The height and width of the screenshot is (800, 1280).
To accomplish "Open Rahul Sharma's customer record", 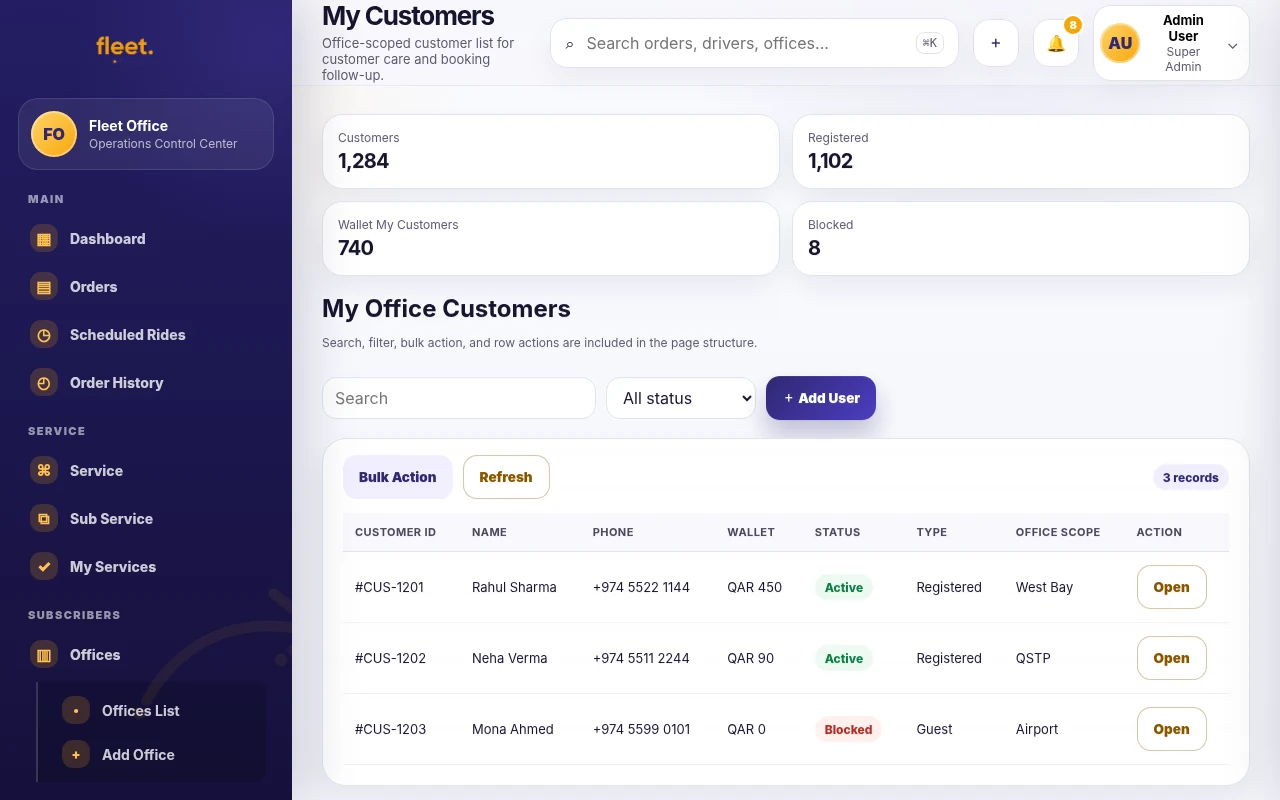I will click(1171, 587).
